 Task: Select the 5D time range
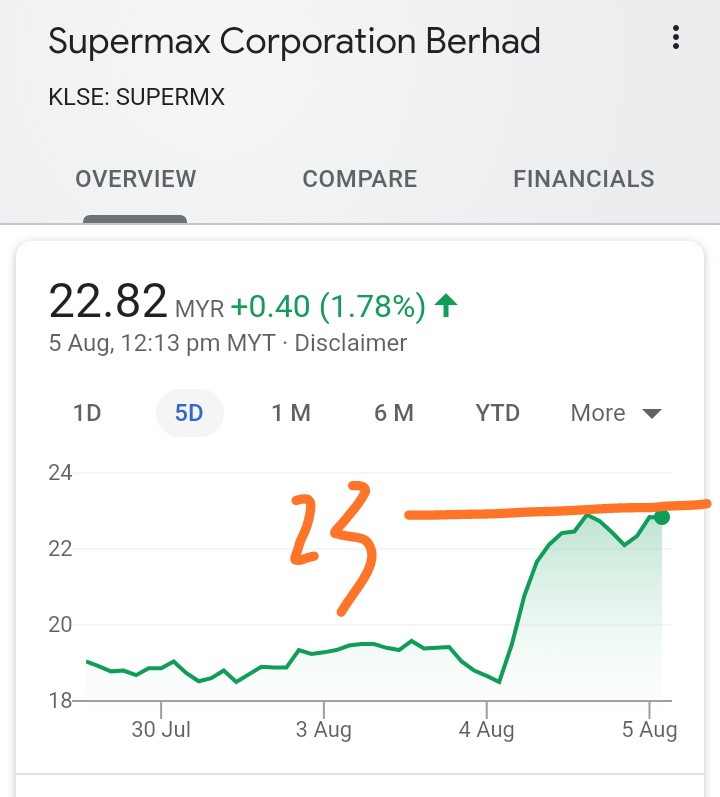pos(189,413)
